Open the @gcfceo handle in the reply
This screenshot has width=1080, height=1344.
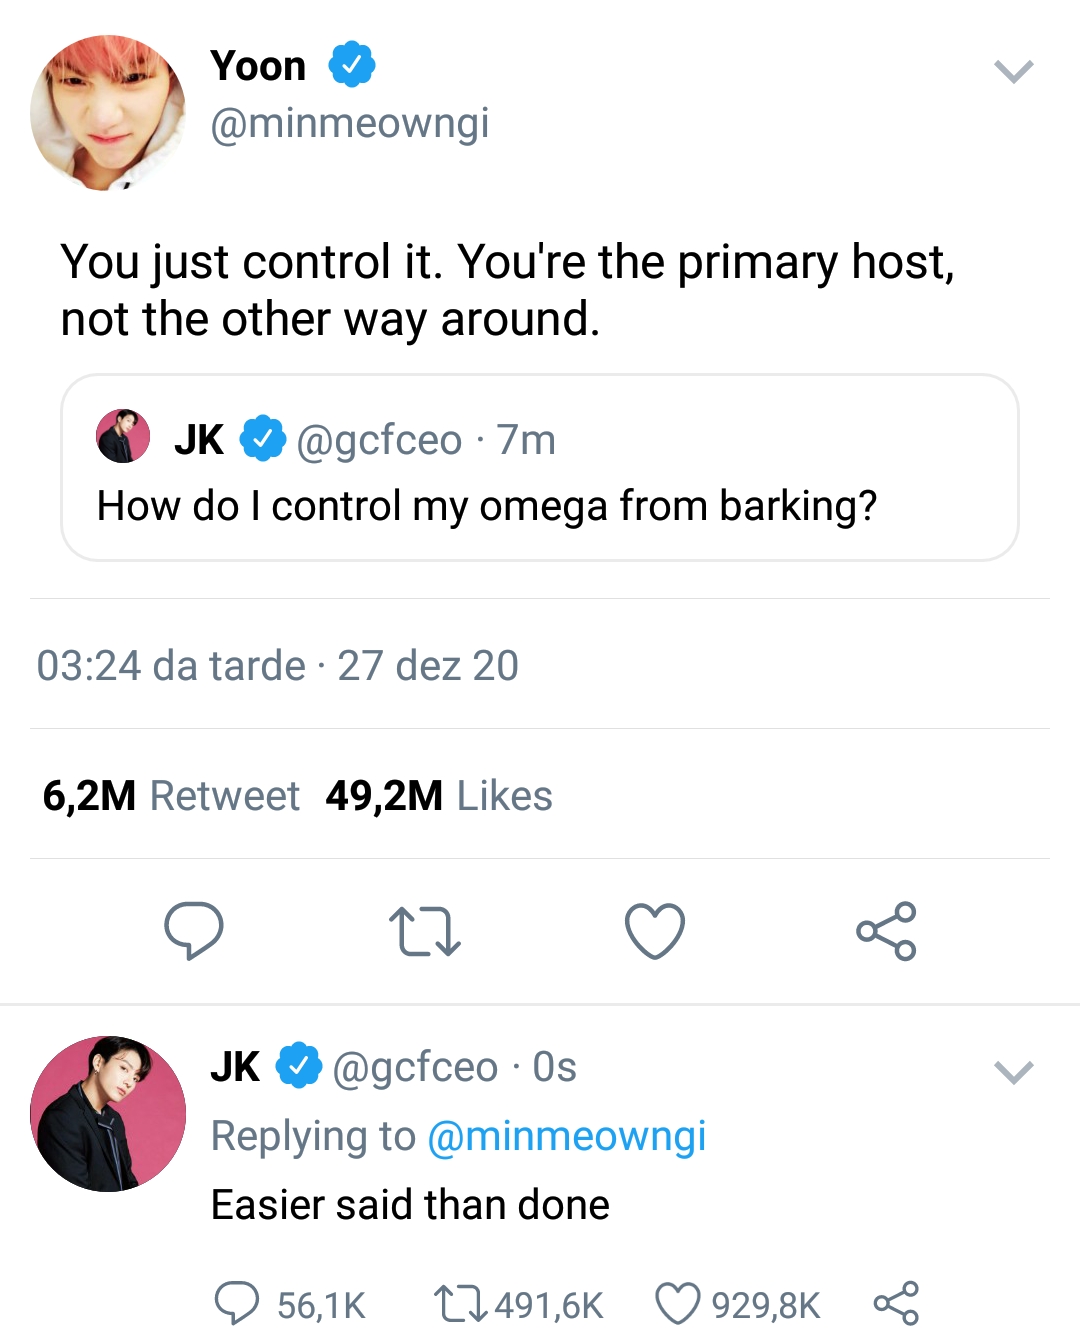coord(415,1068)
